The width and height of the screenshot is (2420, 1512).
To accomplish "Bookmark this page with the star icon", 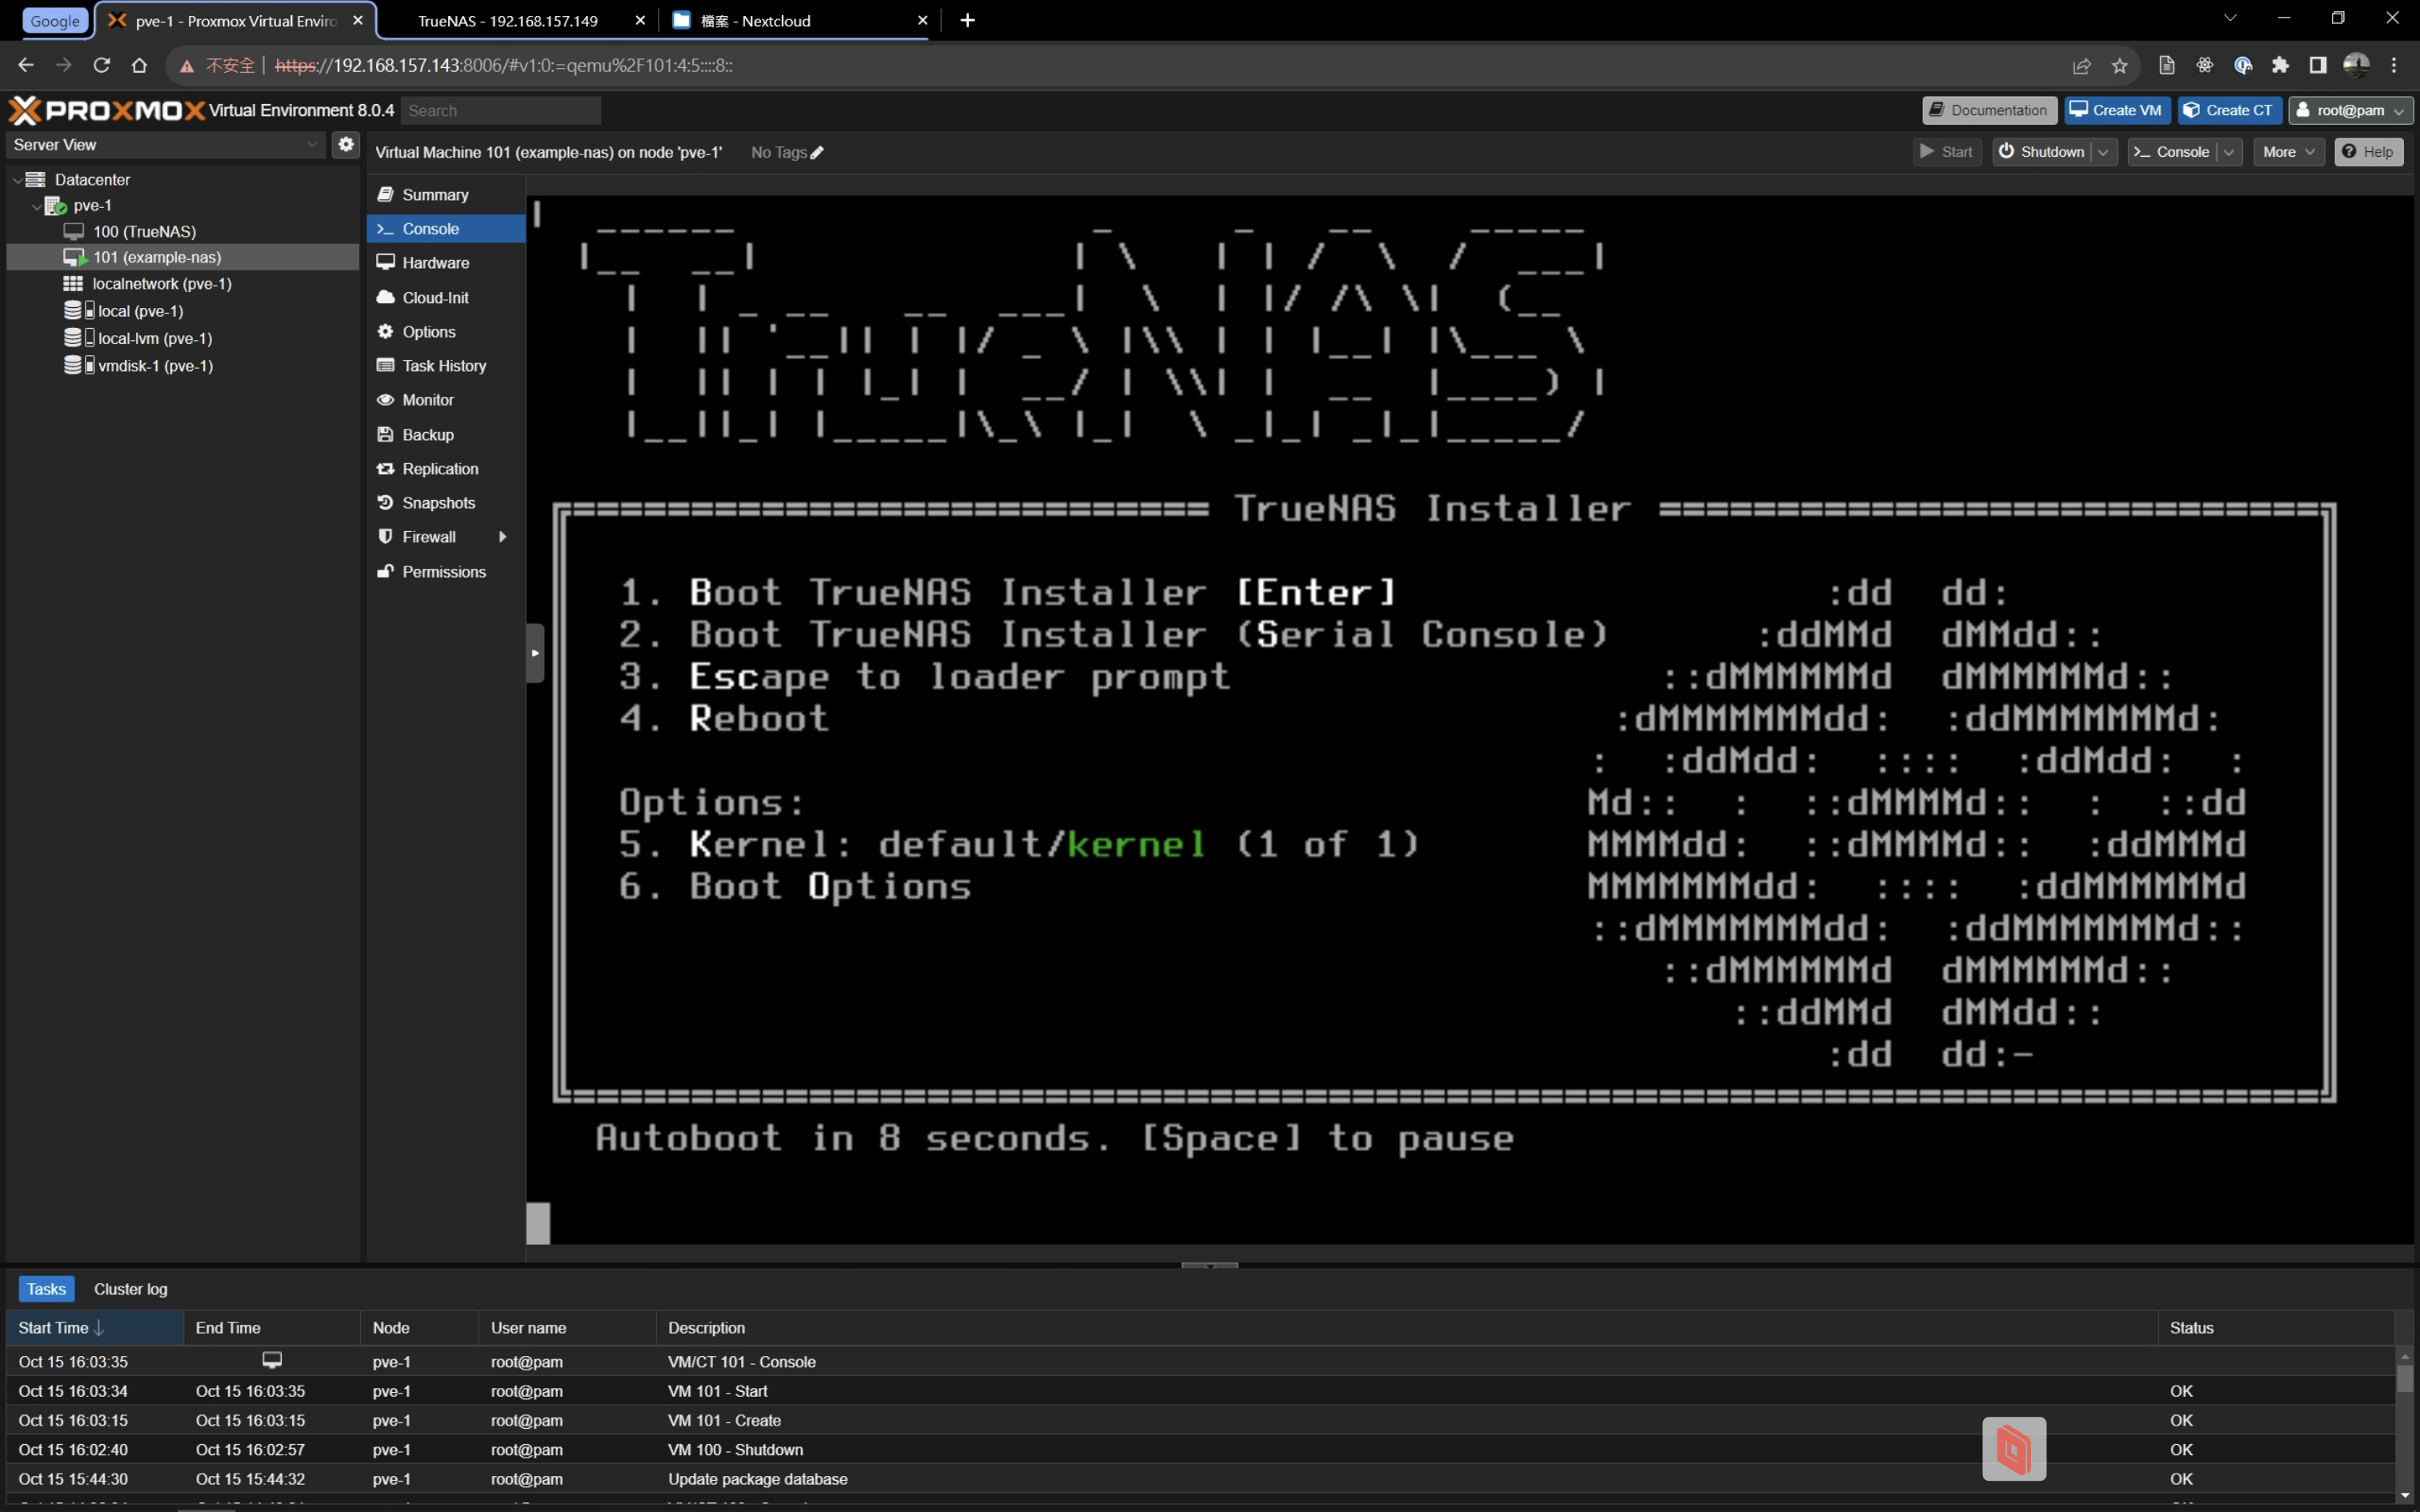I will (x=2119, y=66).
